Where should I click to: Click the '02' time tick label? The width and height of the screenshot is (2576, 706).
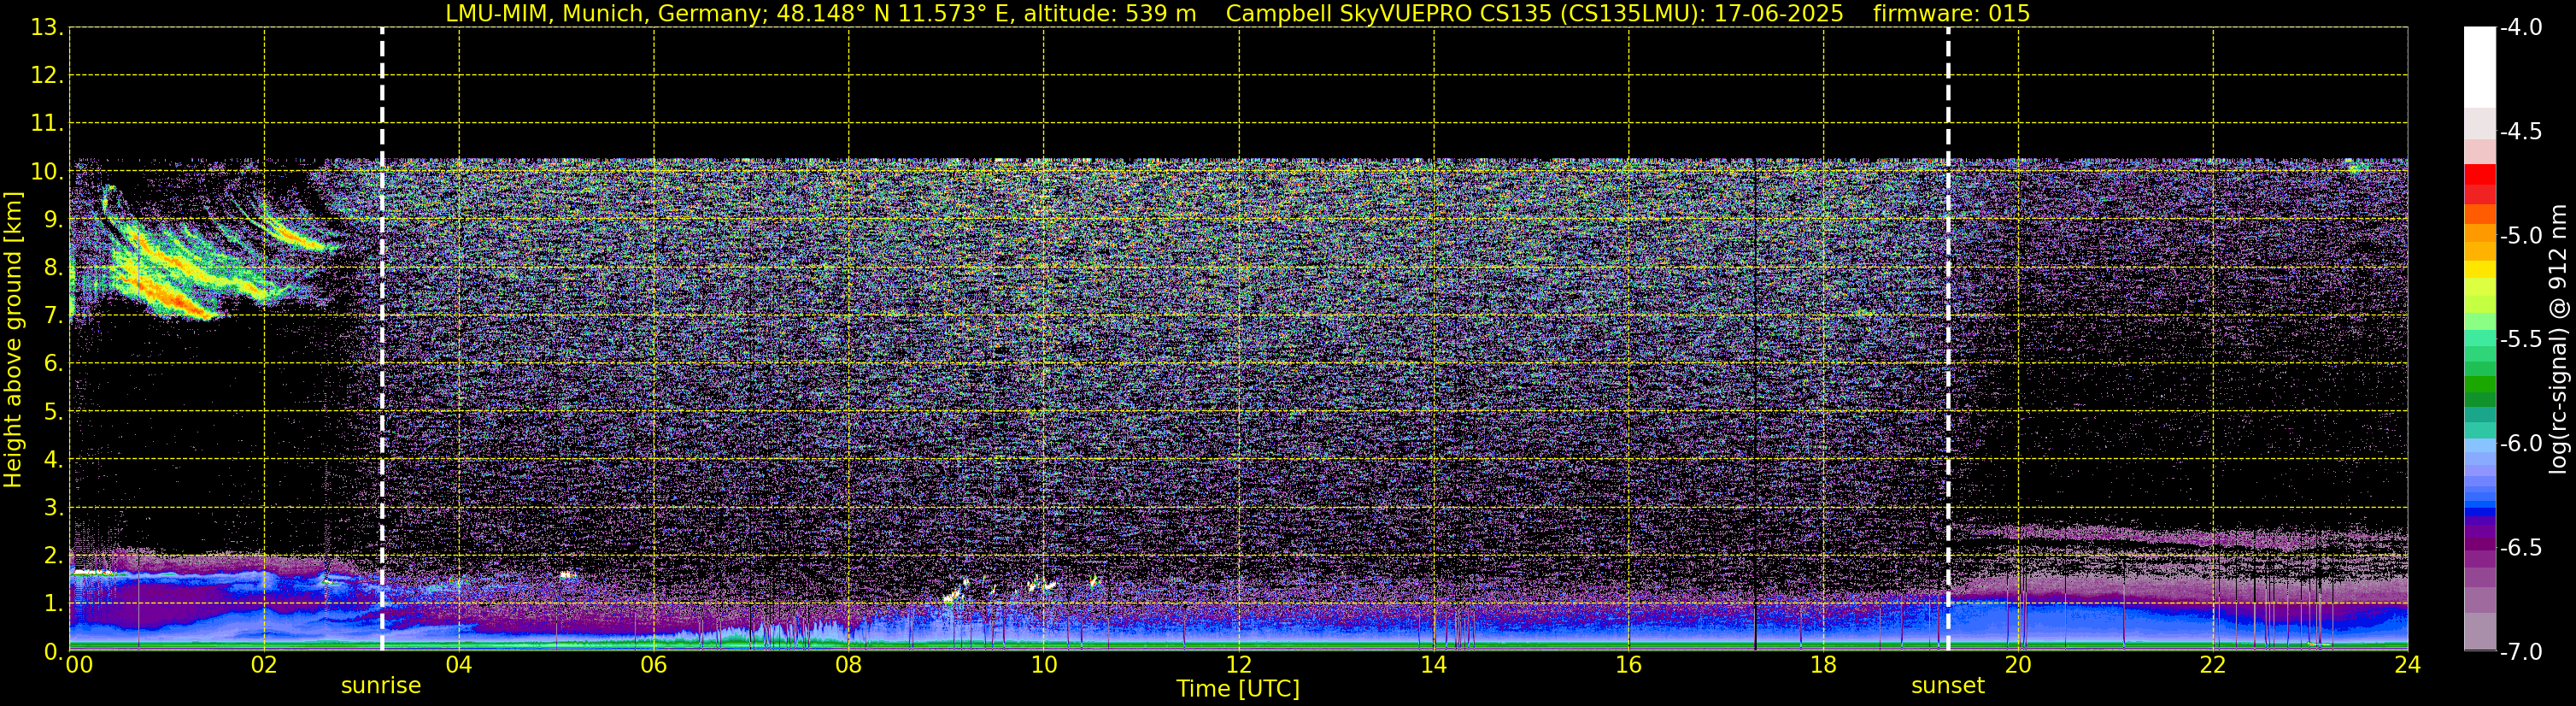[264, 665]
